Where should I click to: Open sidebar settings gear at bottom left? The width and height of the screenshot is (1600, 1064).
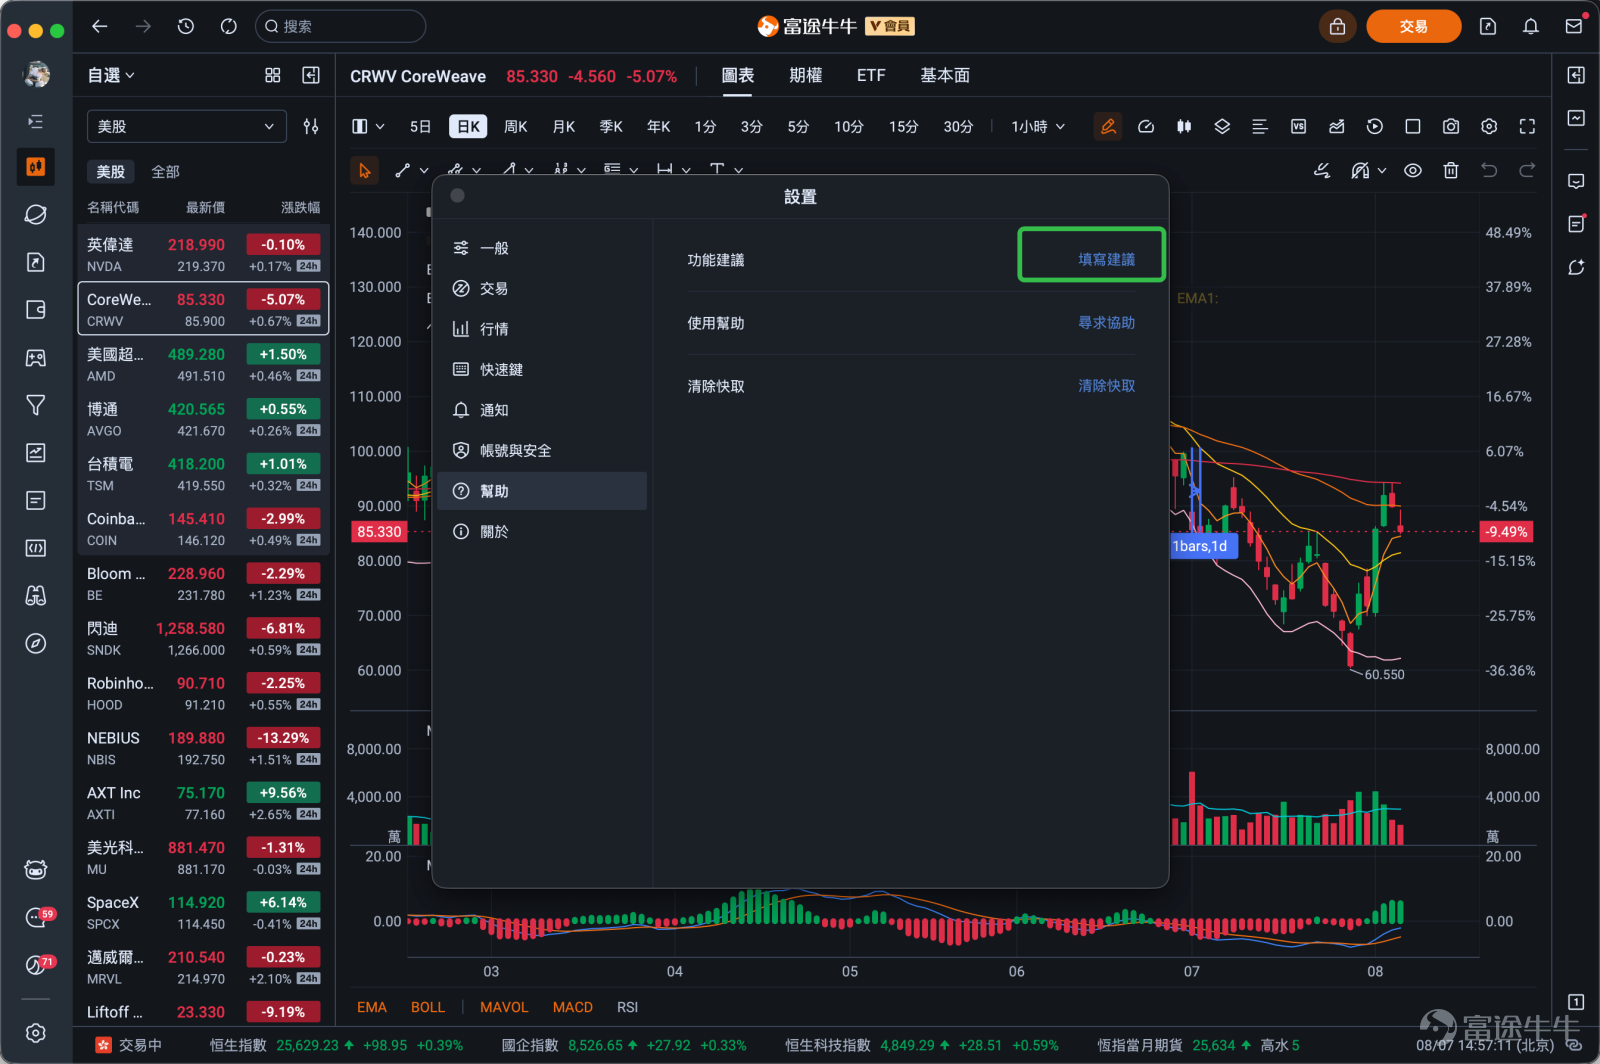(x=36, y=1033)
